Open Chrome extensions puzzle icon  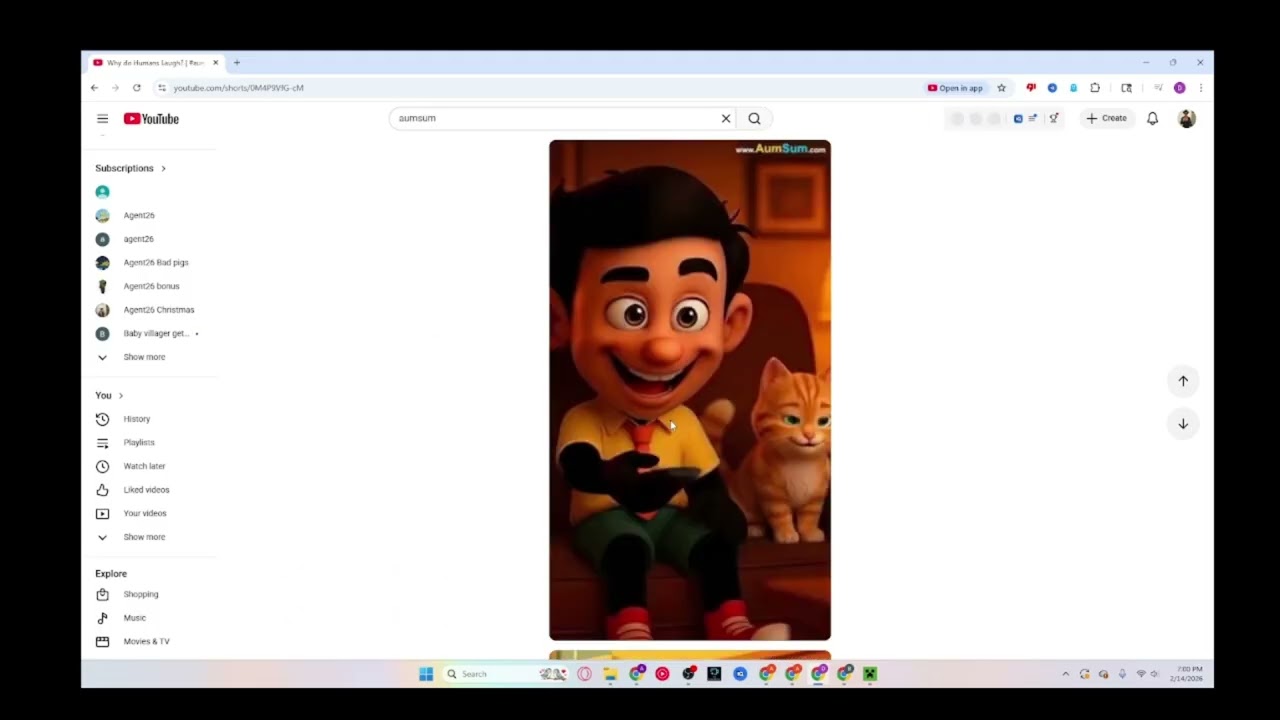pyautogui.click(x=1095, y=88)
